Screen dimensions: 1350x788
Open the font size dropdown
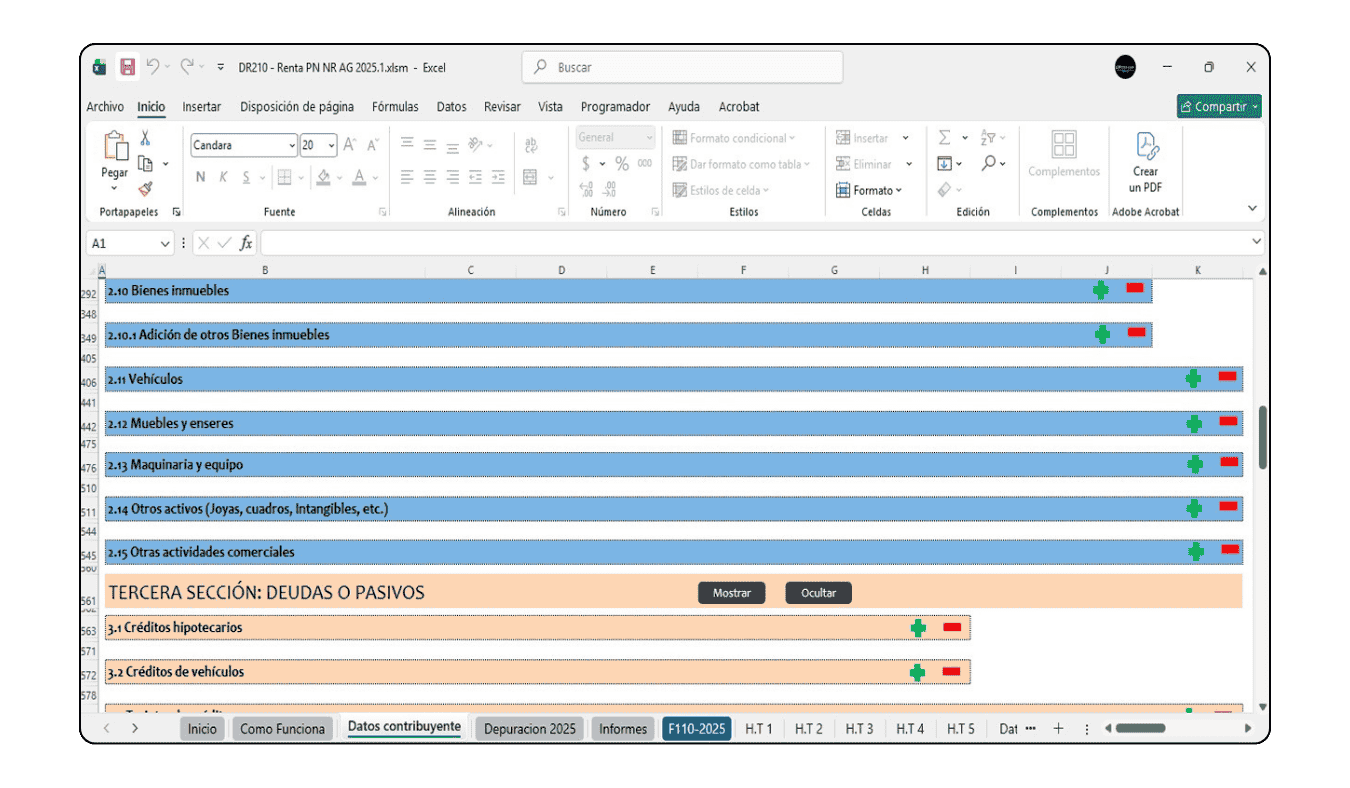point(332,146)
